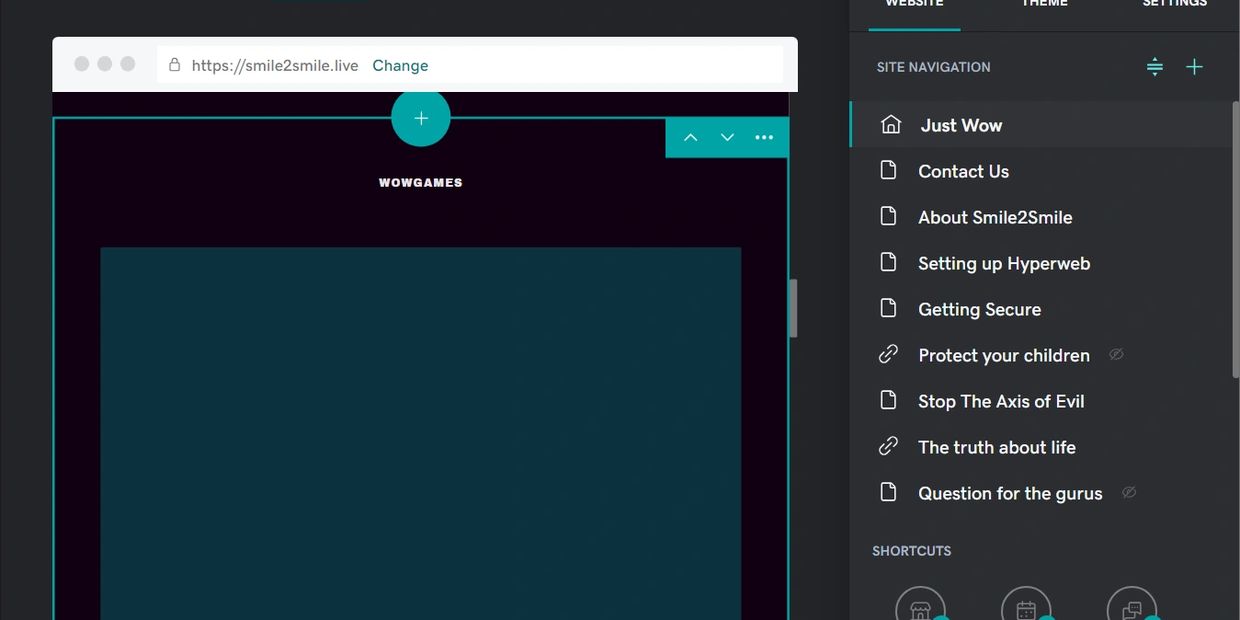Click the home icon beside Just Wow
The height and width of the screenshot is (620, 1240).
[890, 125]
